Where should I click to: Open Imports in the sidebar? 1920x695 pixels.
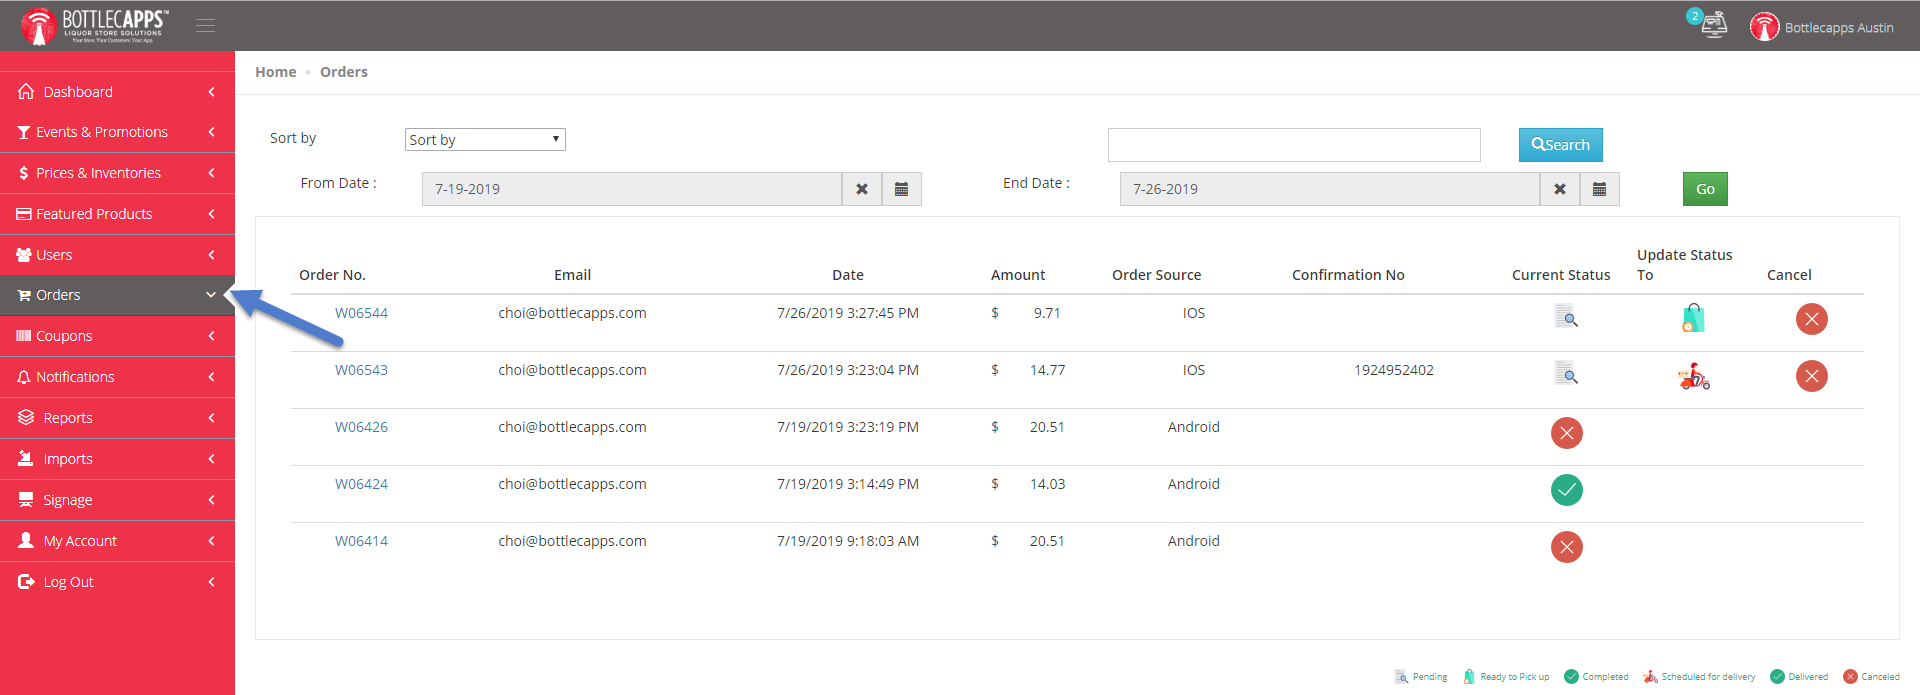pyautogui.click(x=117, y=459)
